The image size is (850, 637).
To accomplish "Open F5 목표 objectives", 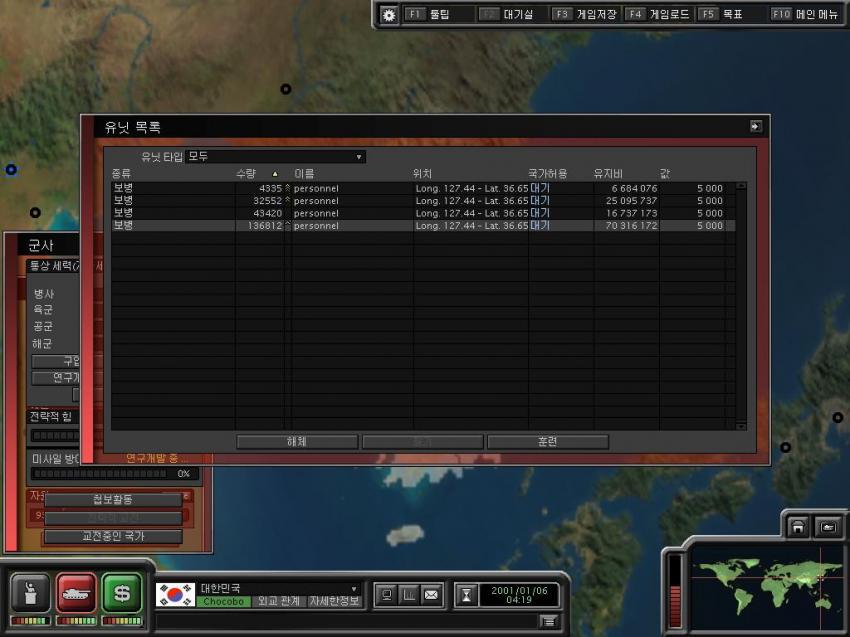I will [x=720, y=15].
